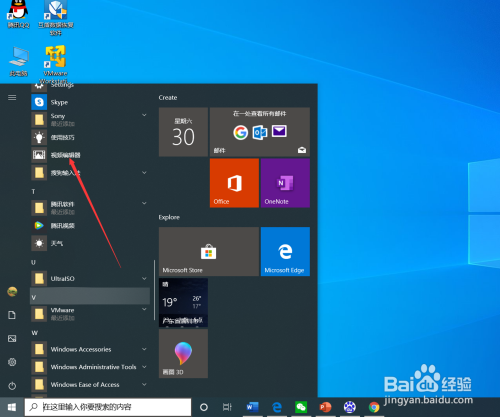Open WeChat from the taskbar
The height and width of the screenshot is (417, 500).
pyautogui.click(x=301, y=407)
